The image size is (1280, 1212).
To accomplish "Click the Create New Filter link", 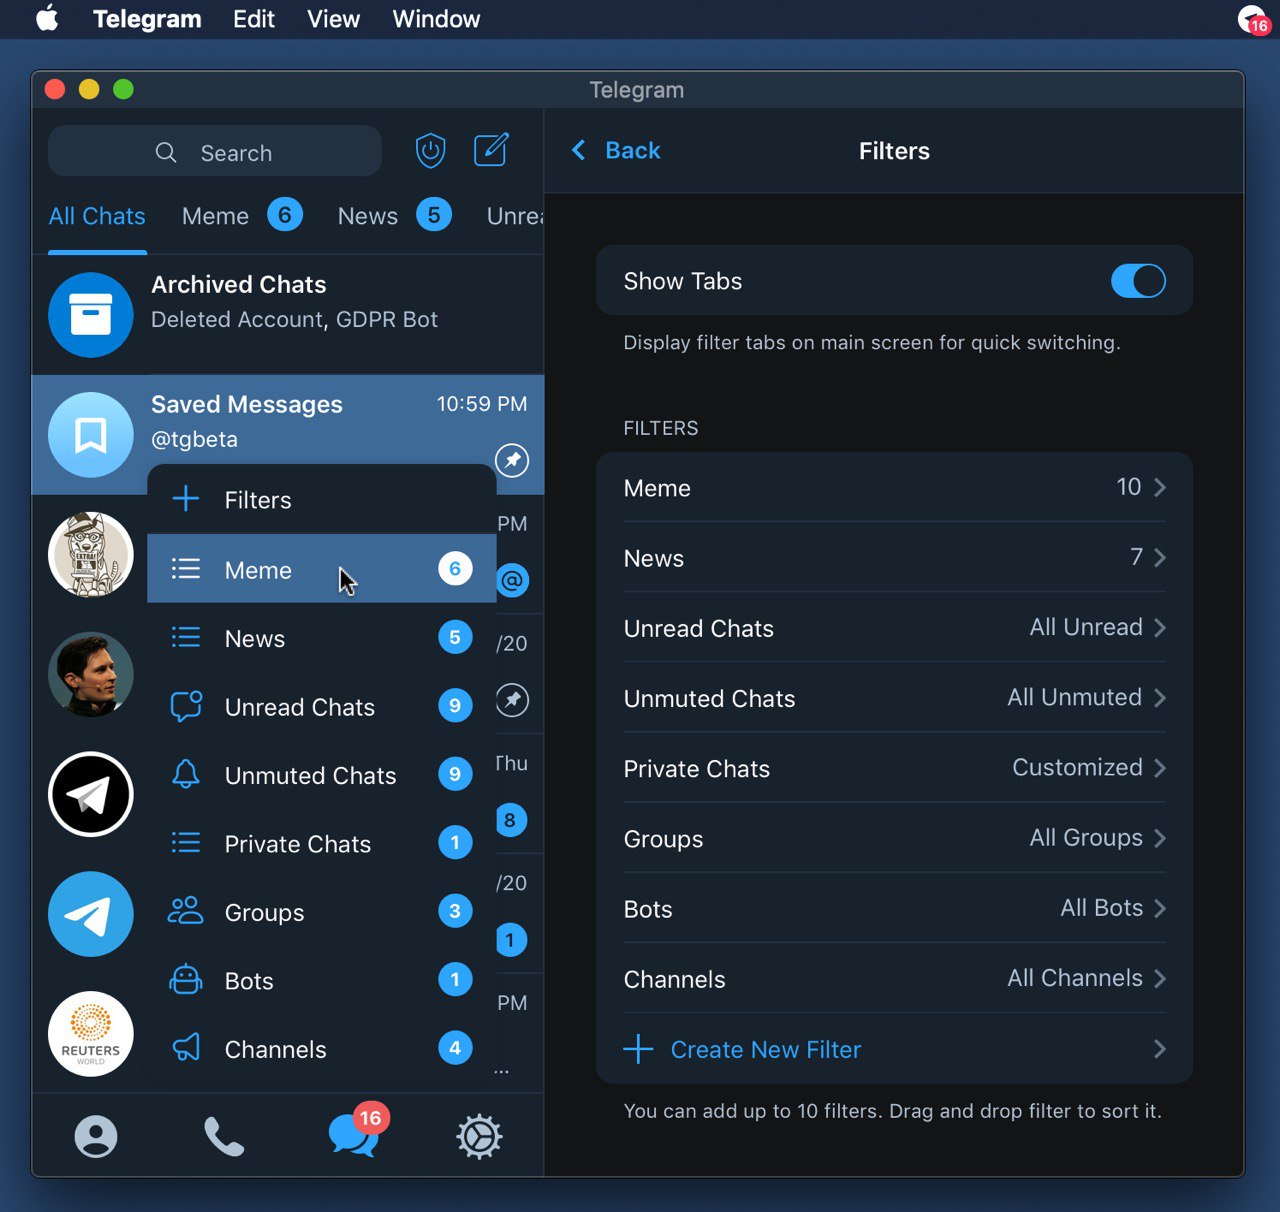I will [766, 1049].
